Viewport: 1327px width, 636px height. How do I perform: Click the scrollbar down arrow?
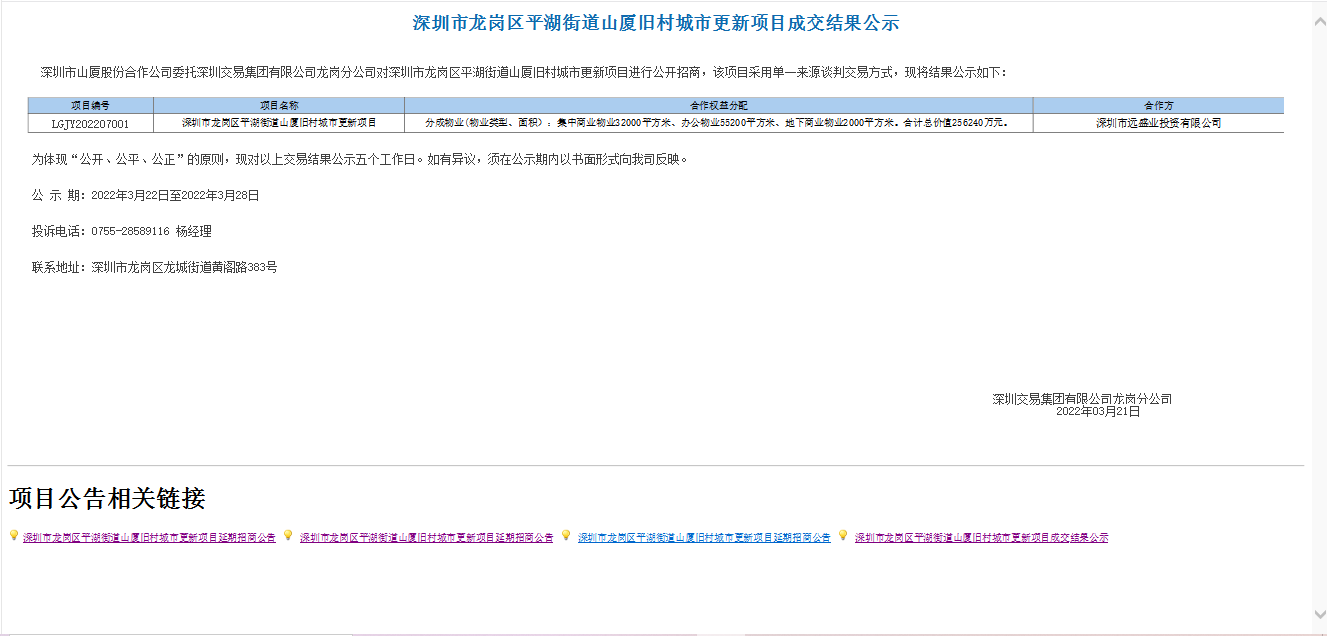1318,614
